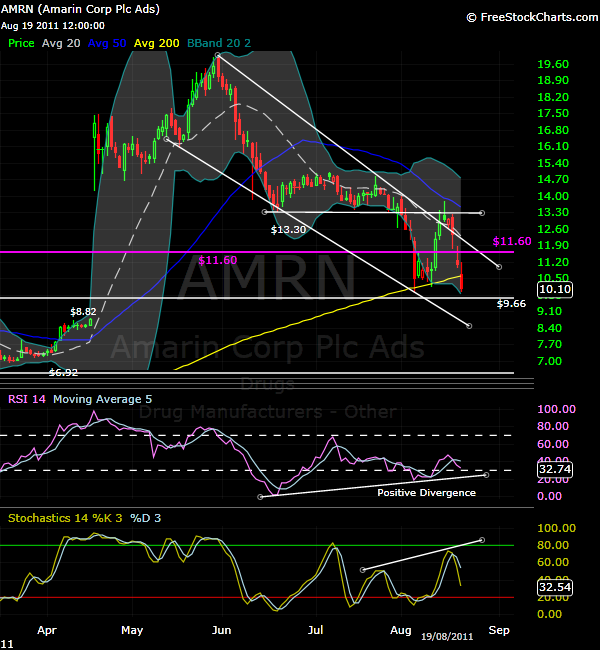Image resolution: width=600 pixels, height=650 pixels.
Task: Click the Price legend label
Action: pyautogui.click(x=21, y=43)
